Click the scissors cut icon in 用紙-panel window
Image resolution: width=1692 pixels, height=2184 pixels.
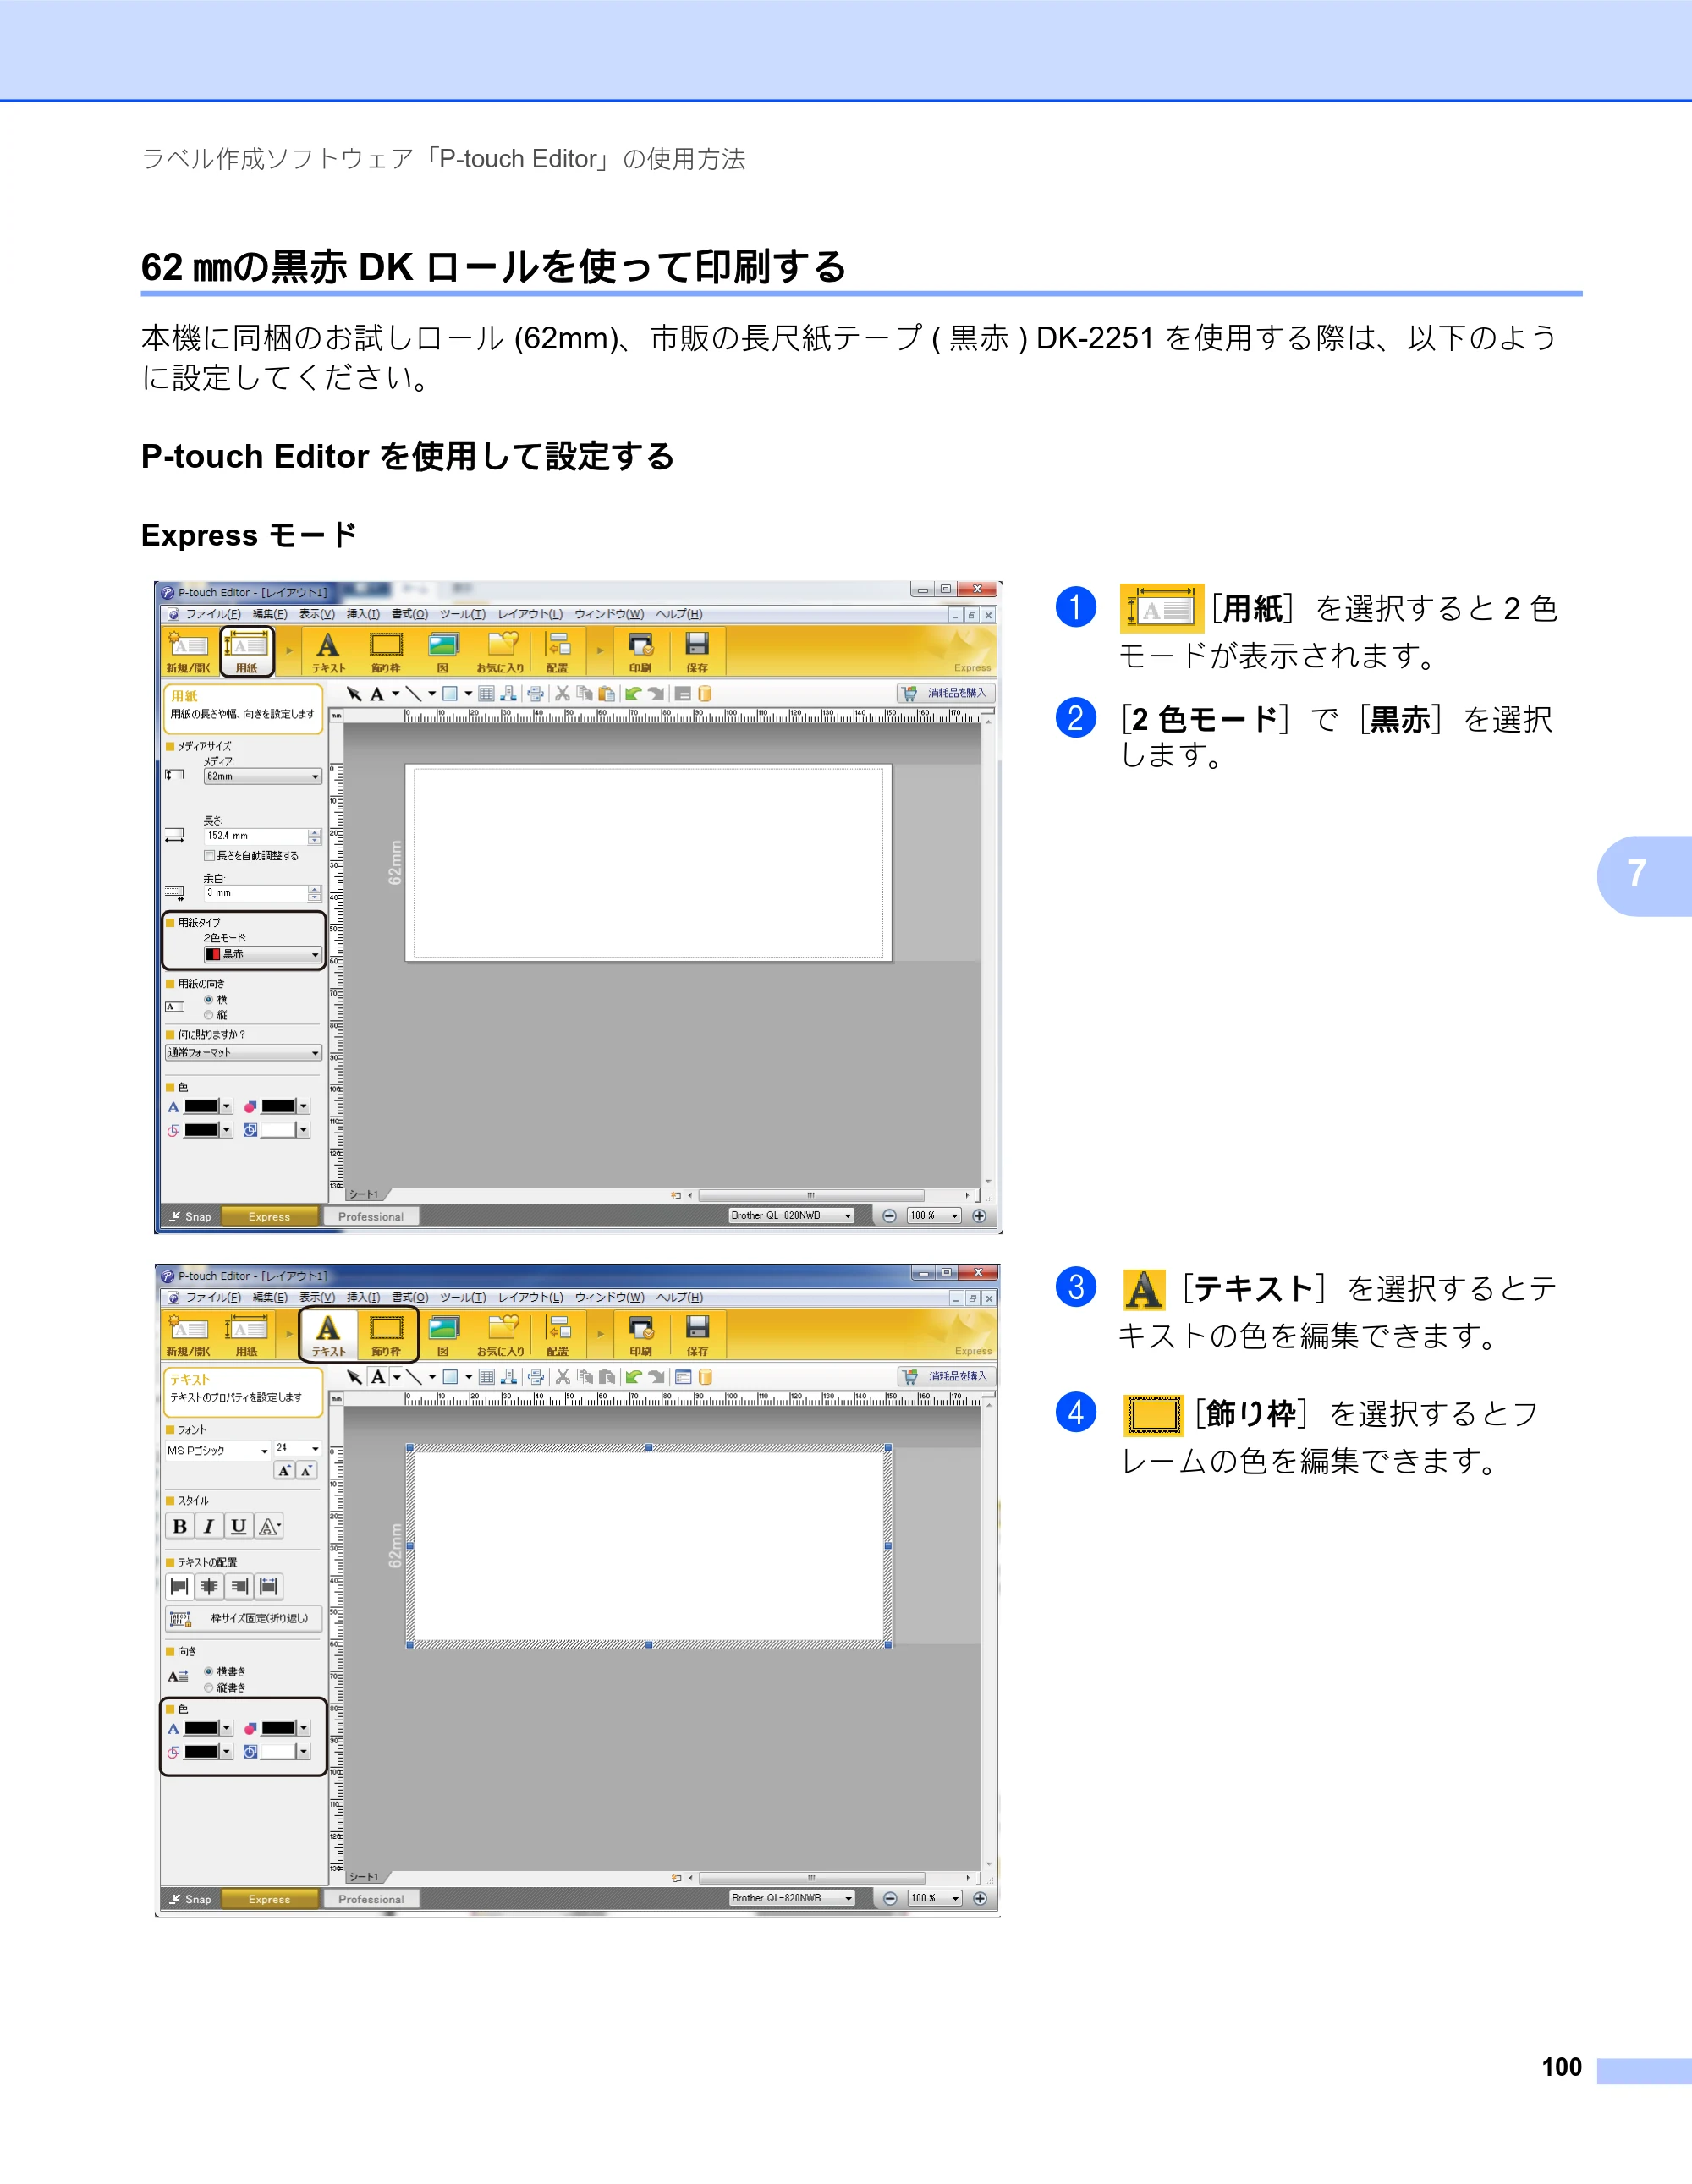tap(562, 693)
